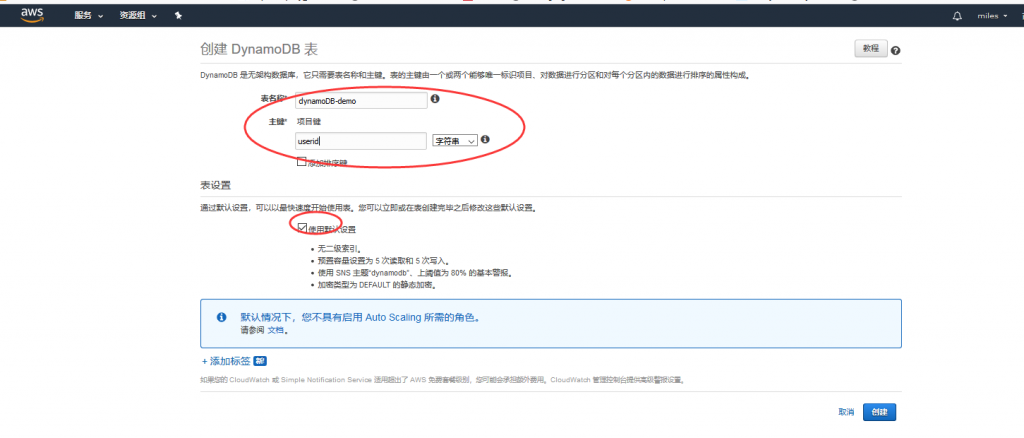Click the 取消 cancel link
This screenshot has height=438, width=1024.
pyautogui.click(x=846, y=412)
